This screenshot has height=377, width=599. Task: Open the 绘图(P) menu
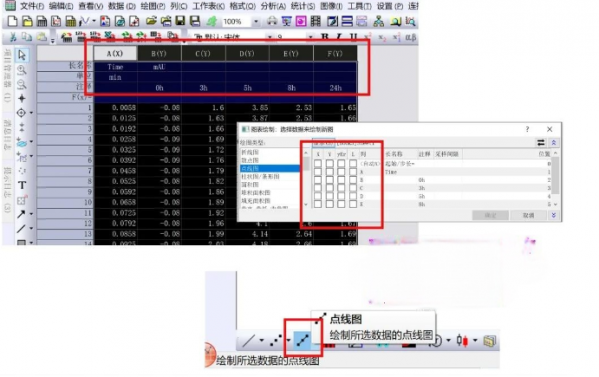coord(153,6)
